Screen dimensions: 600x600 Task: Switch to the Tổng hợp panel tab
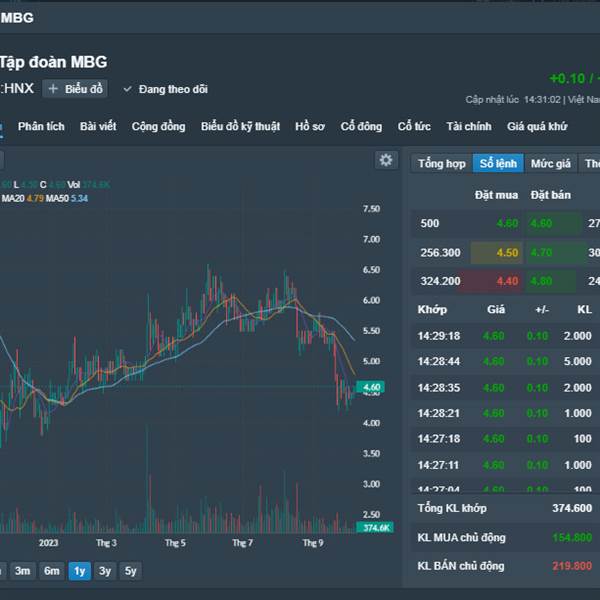442,163
